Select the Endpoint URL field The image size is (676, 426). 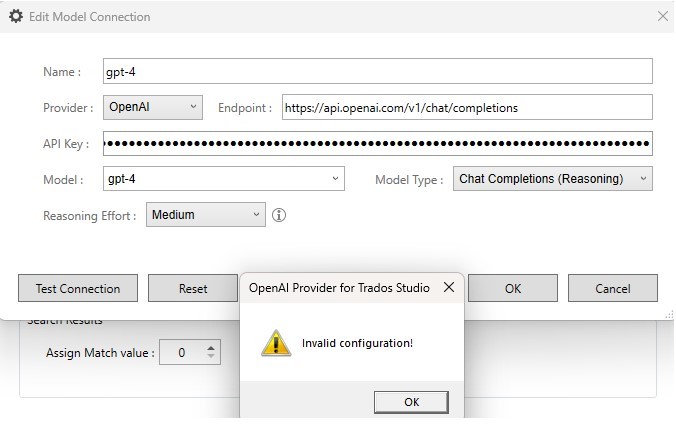pos(465,107)
